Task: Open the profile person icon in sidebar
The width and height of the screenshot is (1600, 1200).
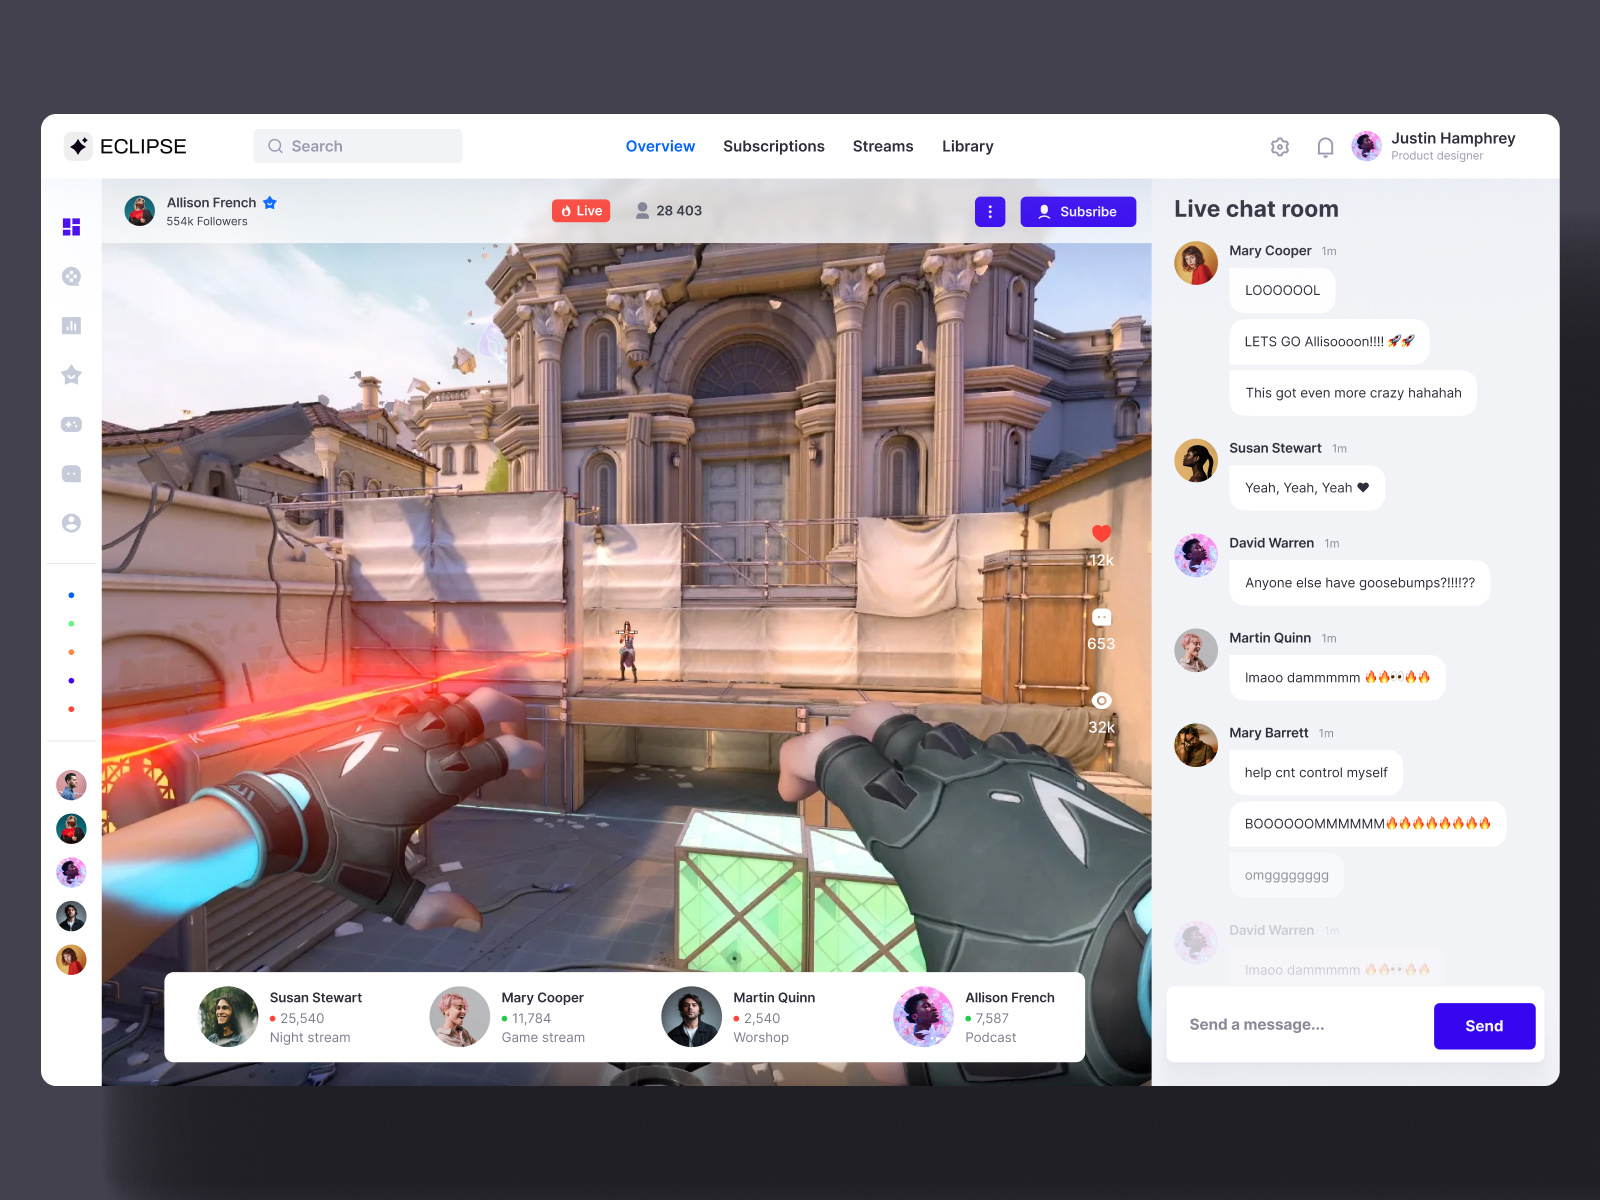Action: coord(71,523)
